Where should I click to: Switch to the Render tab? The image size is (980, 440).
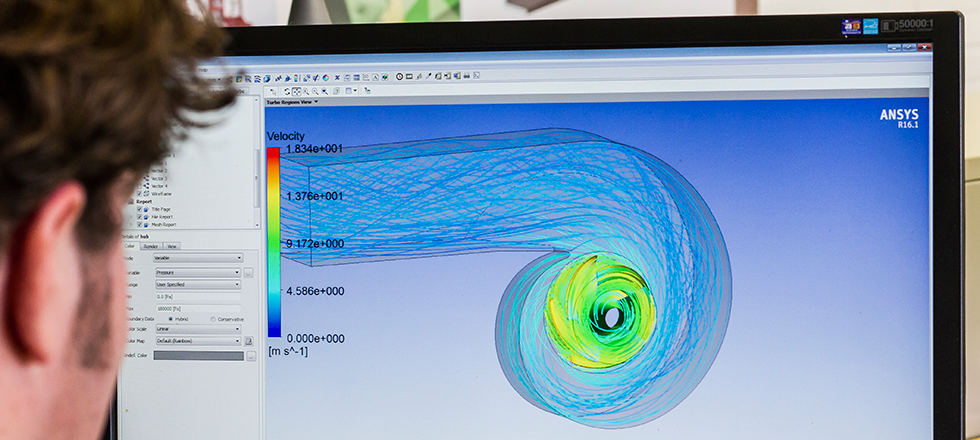(x=150, y=246)
